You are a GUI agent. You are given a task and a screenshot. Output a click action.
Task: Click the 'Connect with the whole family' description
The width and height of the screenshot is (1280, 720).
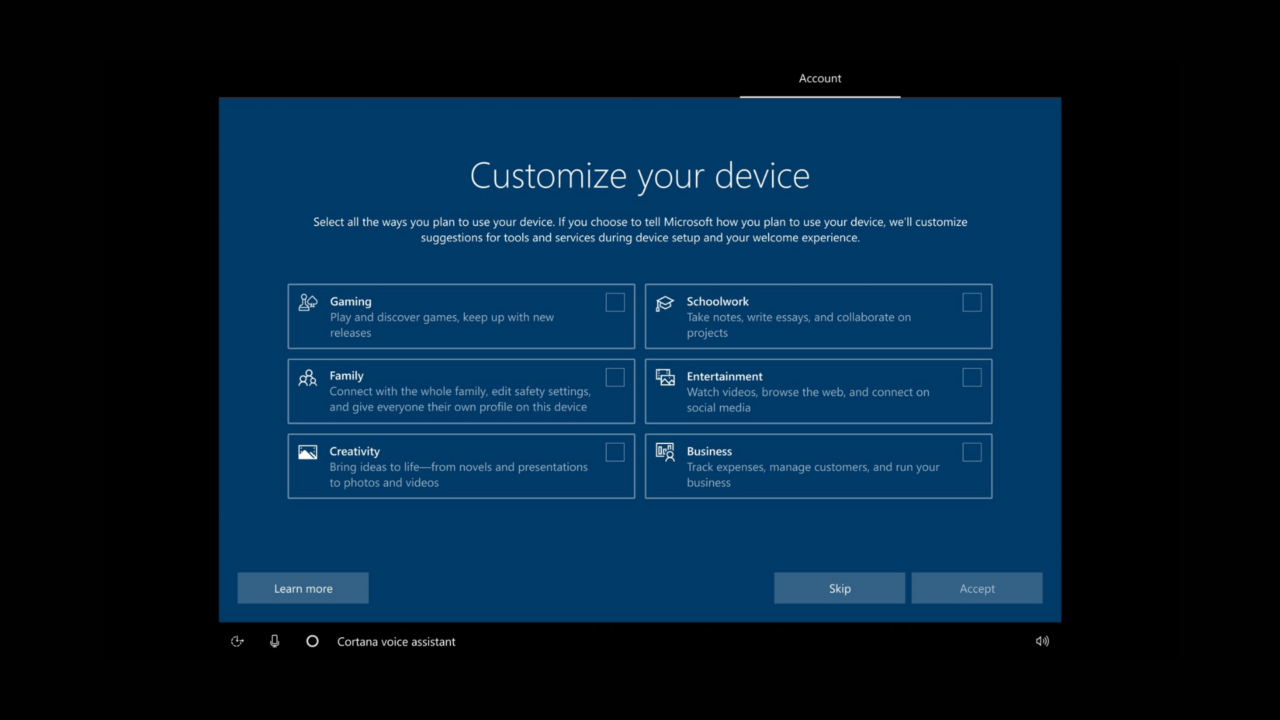(x=460, y=399)
